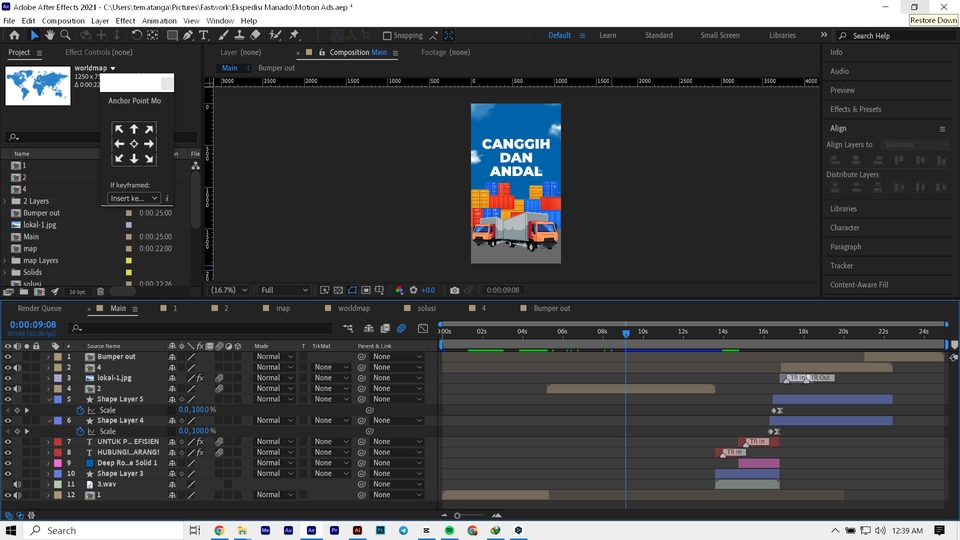Image resolution: width=960 pixels, height=540 pixels.
Task: Select the Puppet Pin tool
Action: (x=294, y=36)
